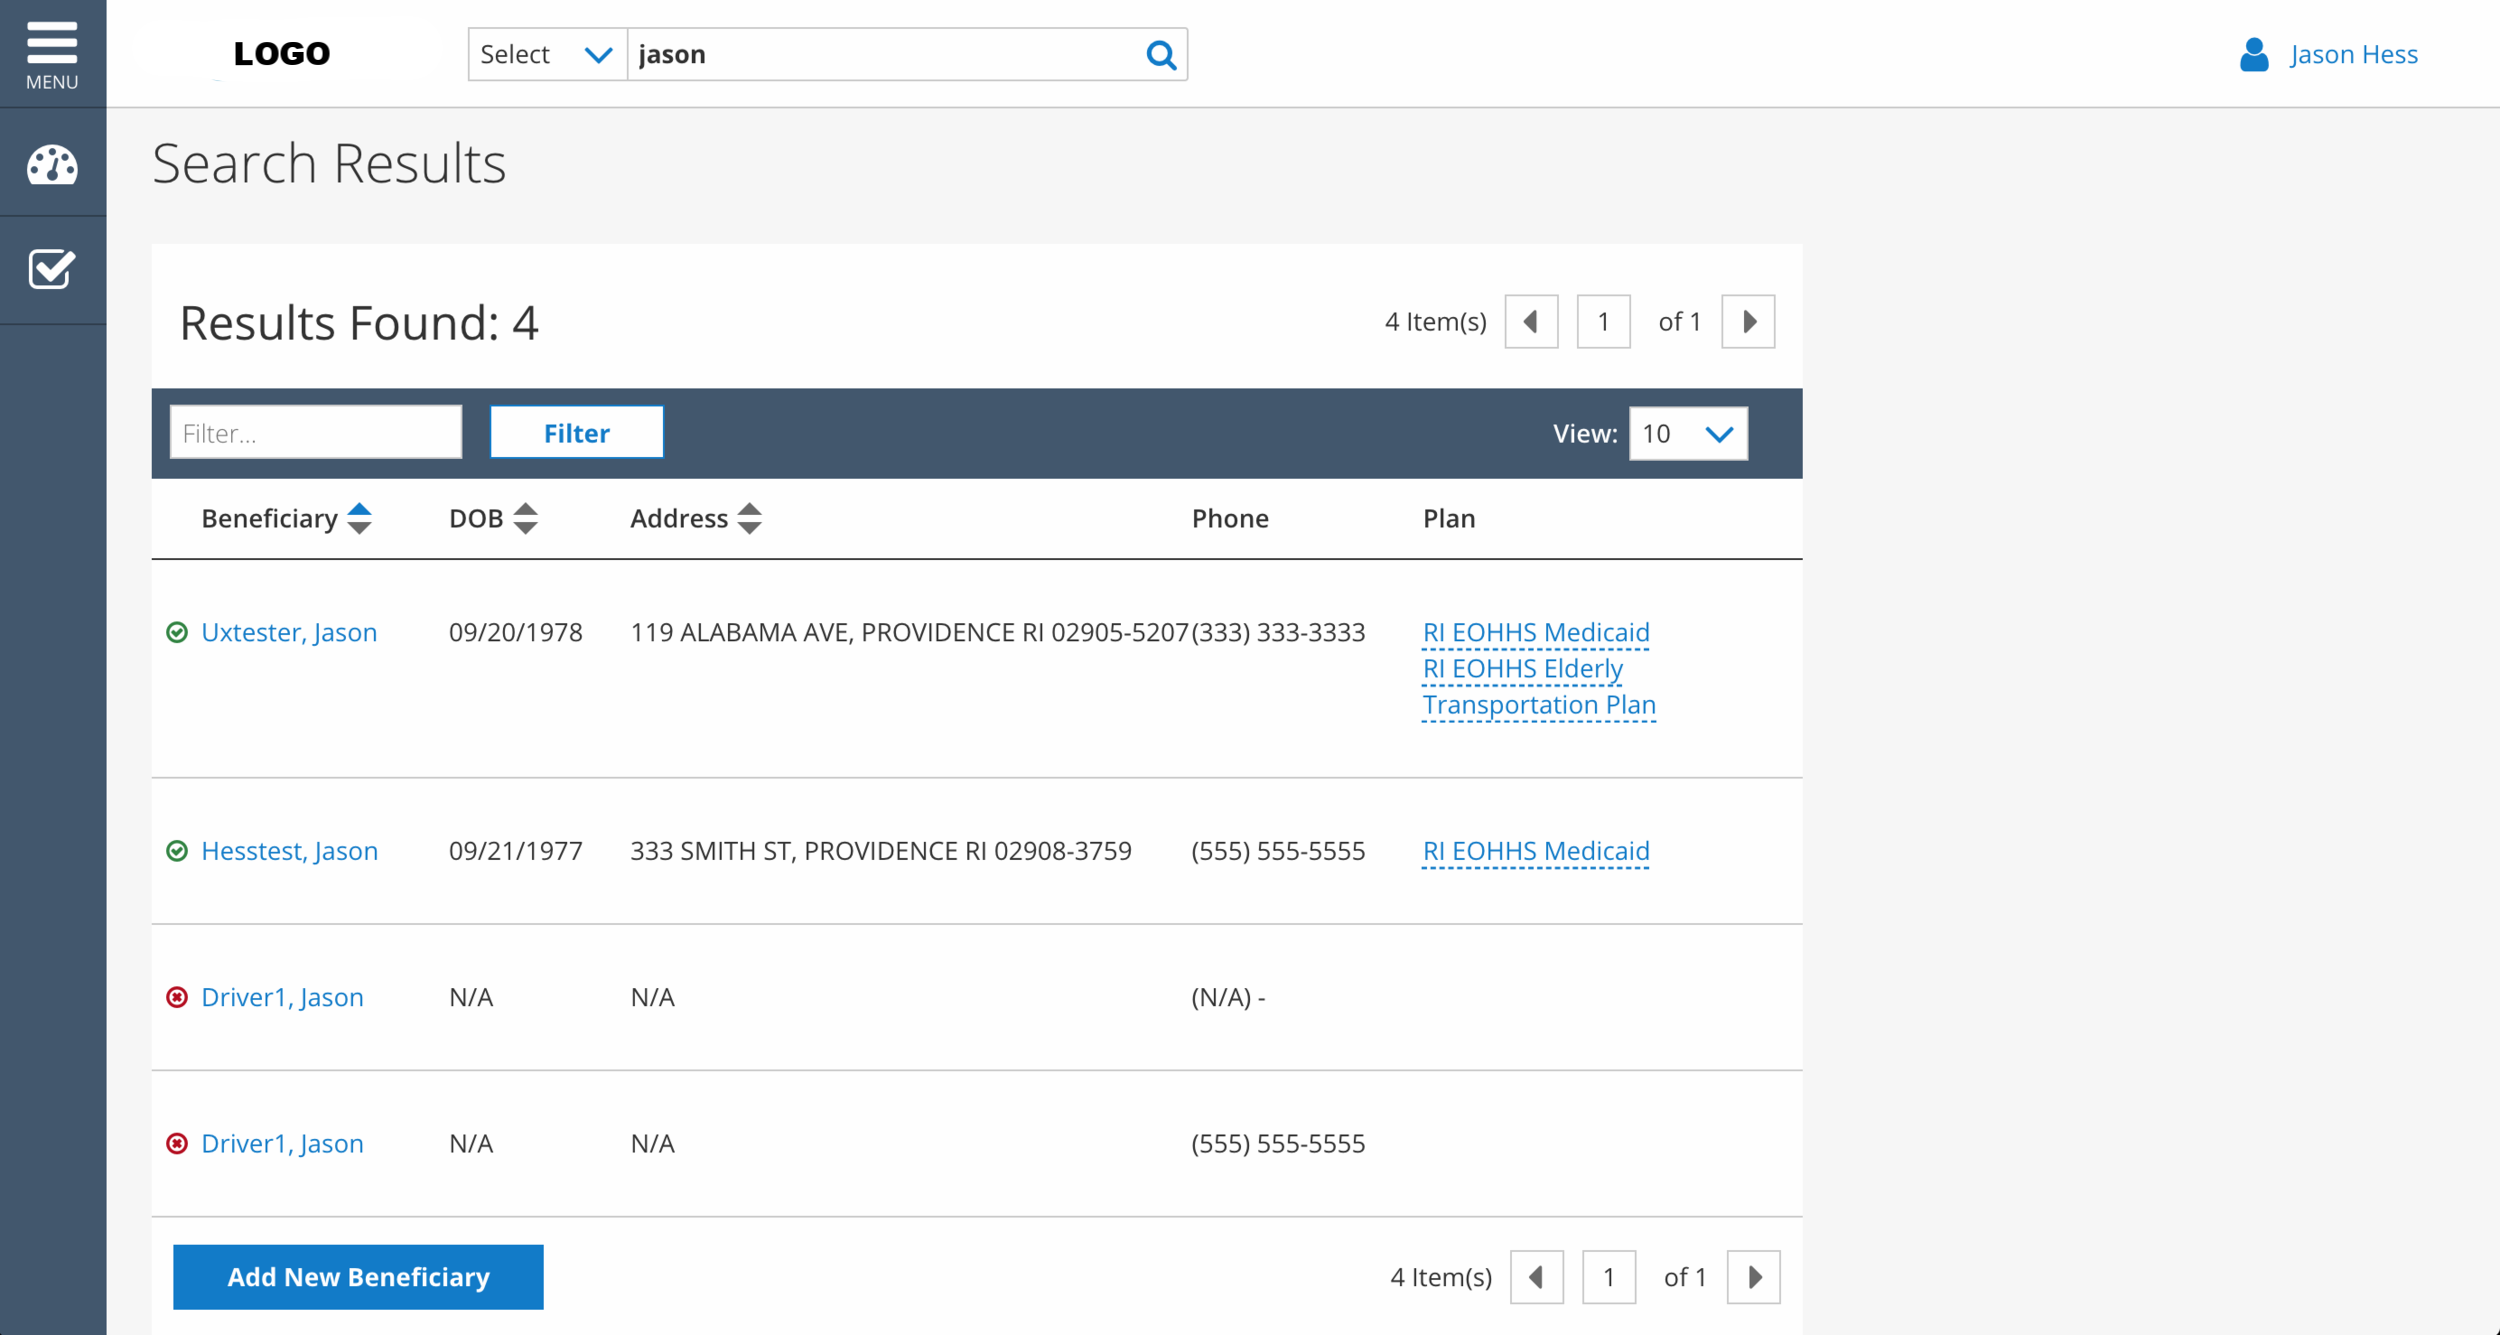The height and width of the screenshot is (1335, 2500).
Task: Go to next page in bottom pagination
Action: point(1754,1277)
